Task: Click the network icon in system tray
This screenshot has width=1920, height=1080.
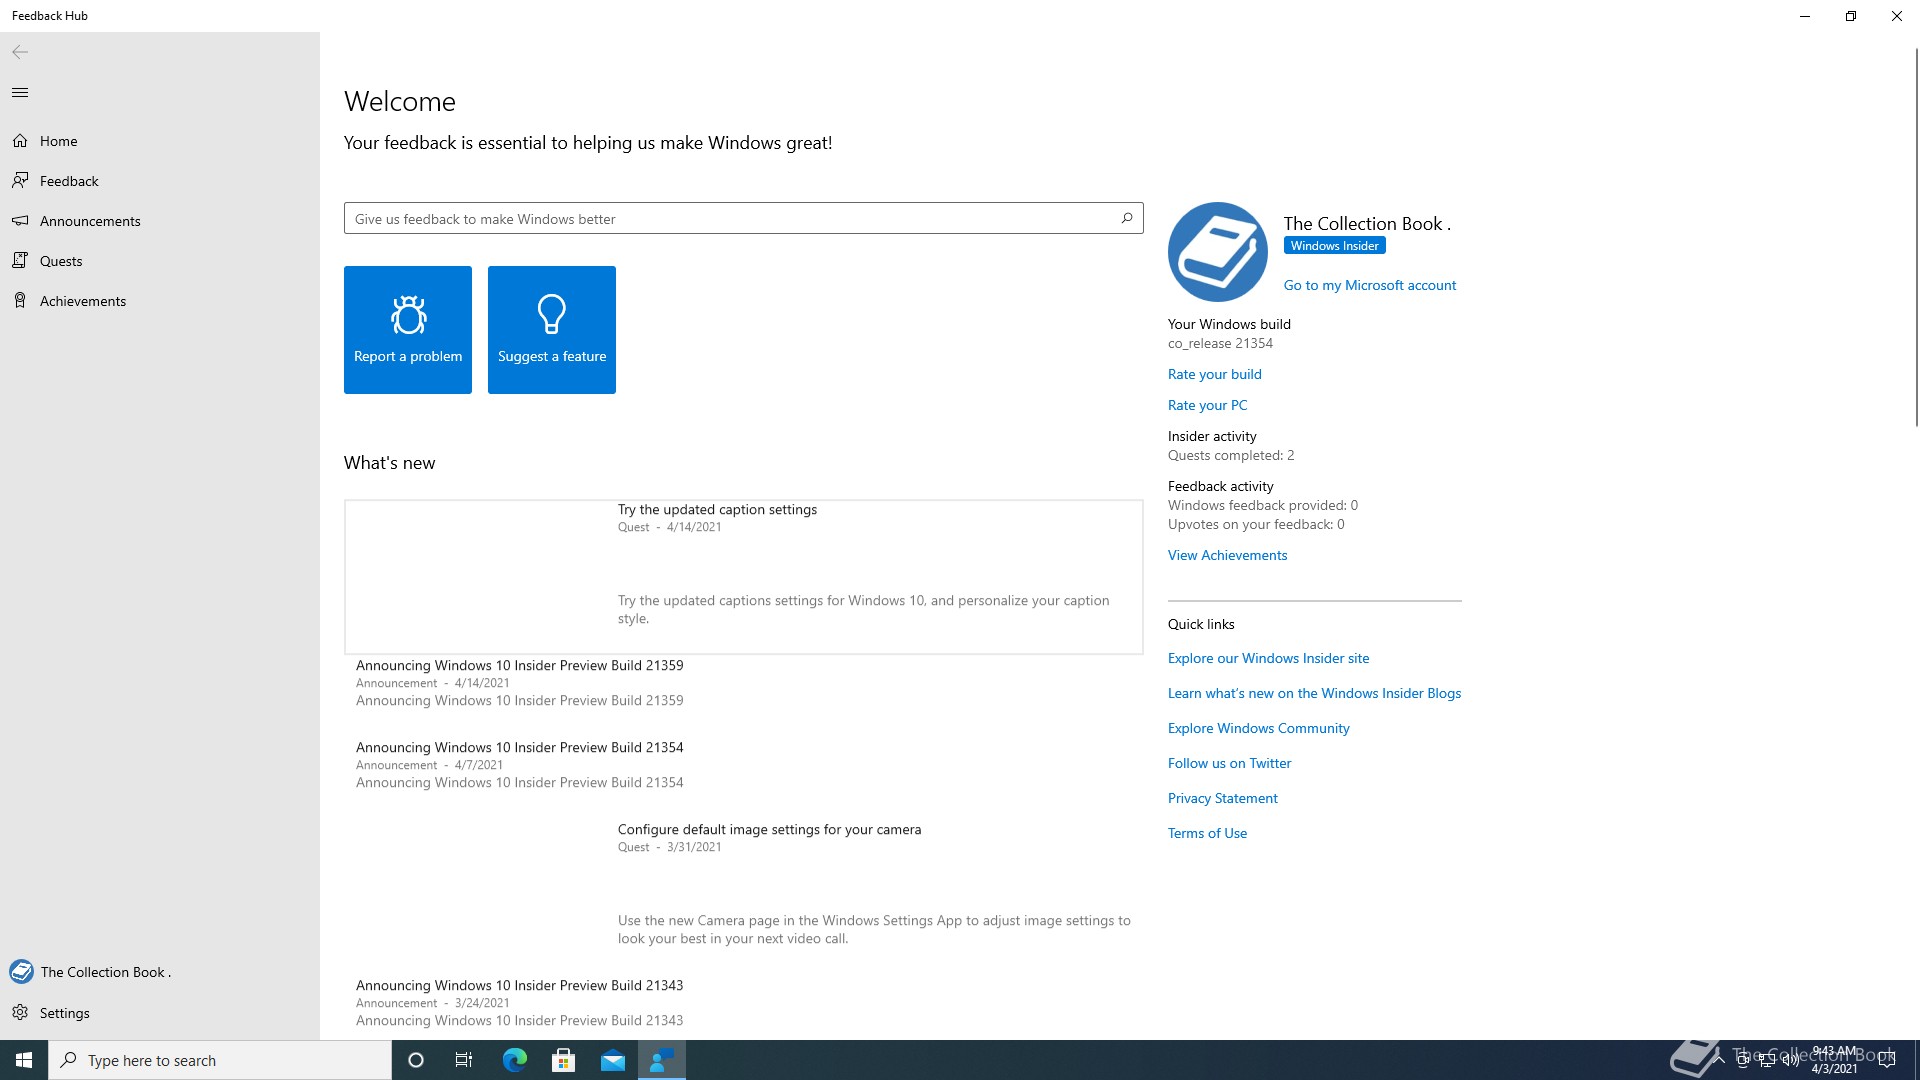Action: (x=1766, y=1060)
